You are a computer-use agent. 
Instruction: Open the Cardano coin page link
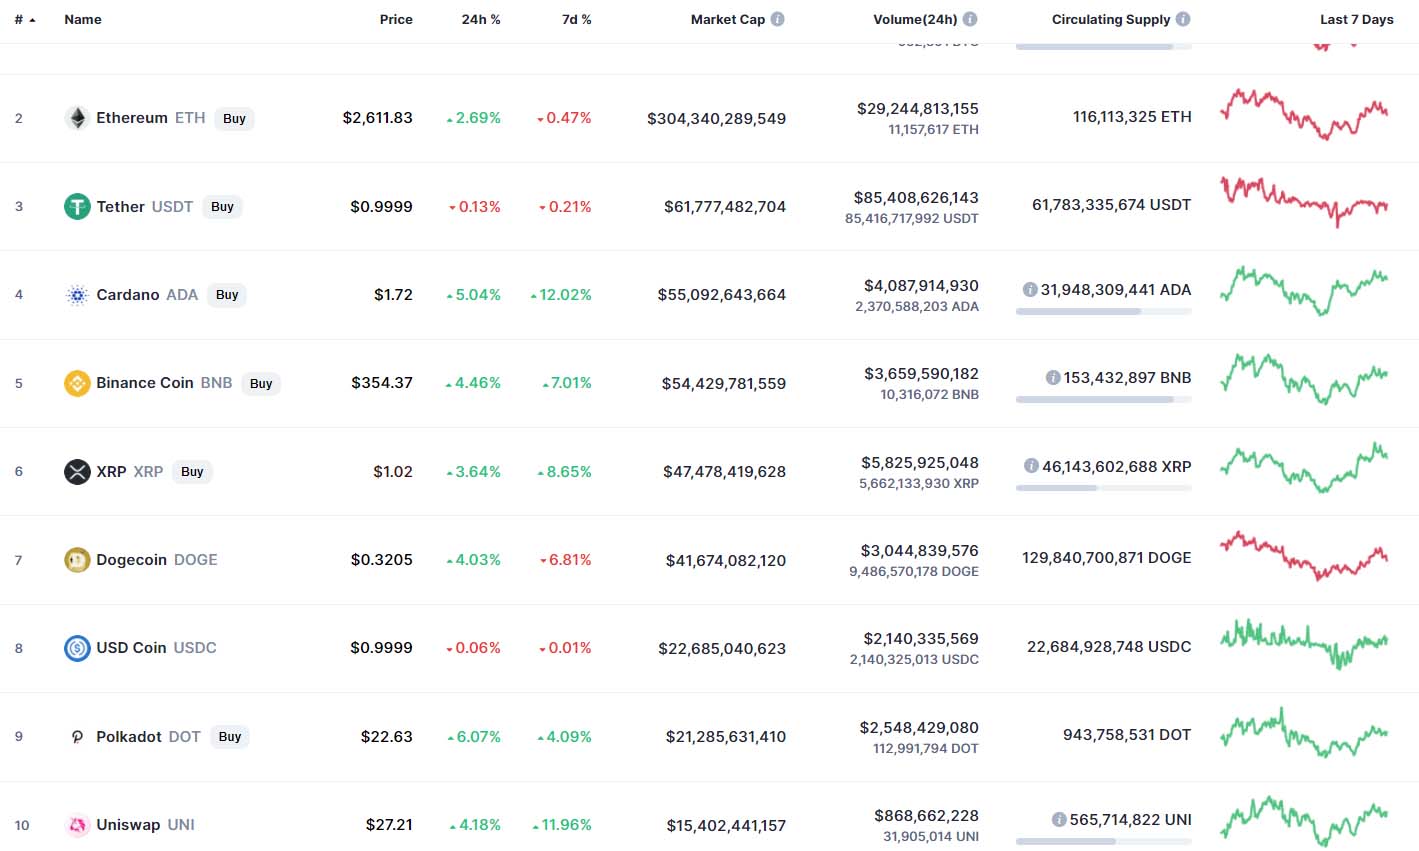[x=128, y=294]
